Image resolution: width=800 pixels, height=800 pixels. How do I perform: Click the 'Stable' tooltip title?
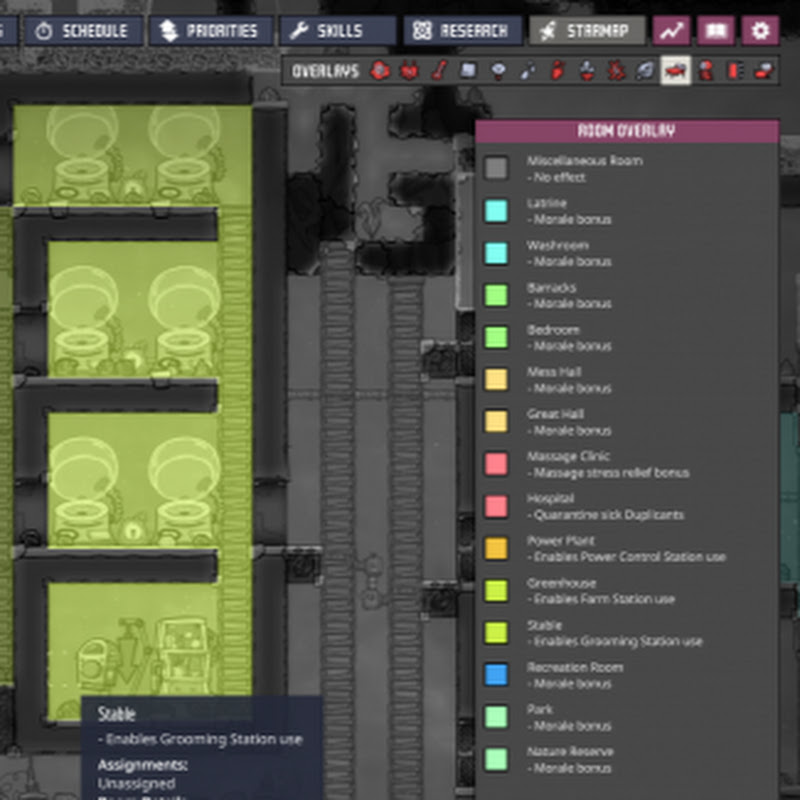click(x=116, y=714)
